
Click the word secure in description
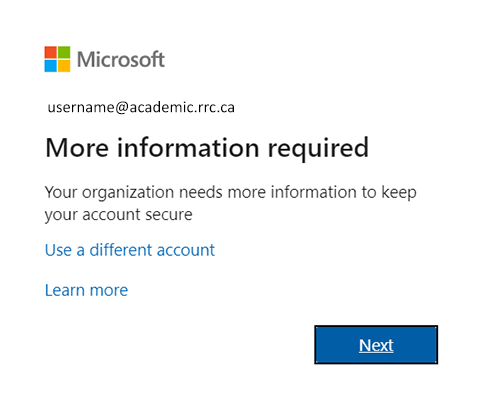pyautogui.click(x=169, y=215)
